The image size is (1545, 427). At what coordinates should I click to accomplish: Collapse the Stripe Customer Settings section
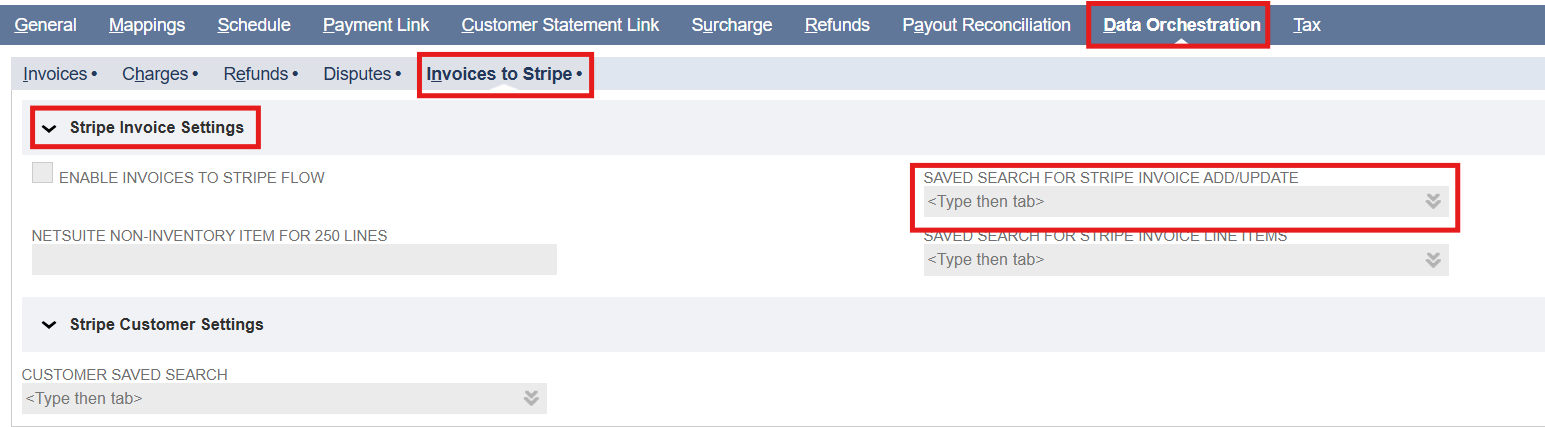48,325
